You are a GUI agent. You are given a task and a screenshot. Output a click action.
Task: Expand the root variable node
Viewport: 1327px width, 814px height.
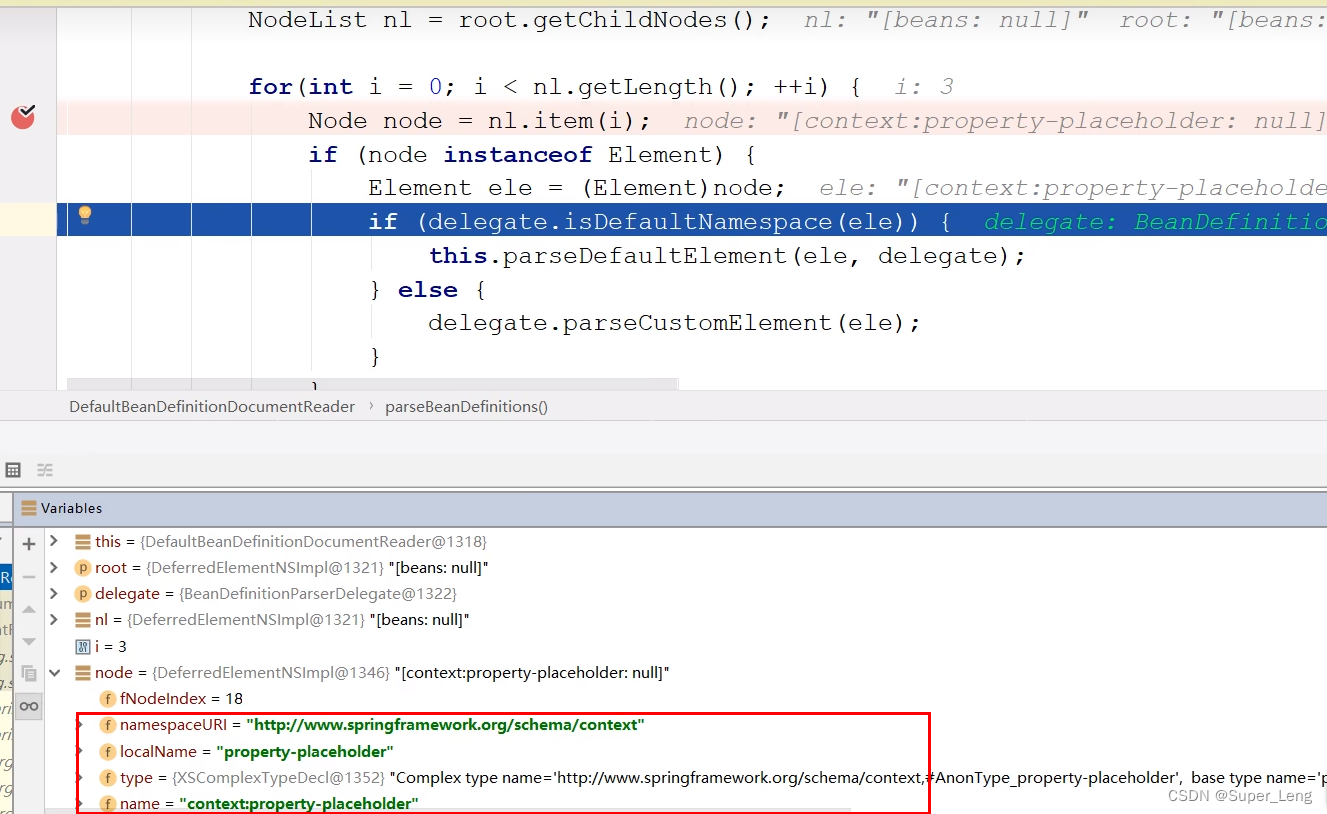[54, 567]
